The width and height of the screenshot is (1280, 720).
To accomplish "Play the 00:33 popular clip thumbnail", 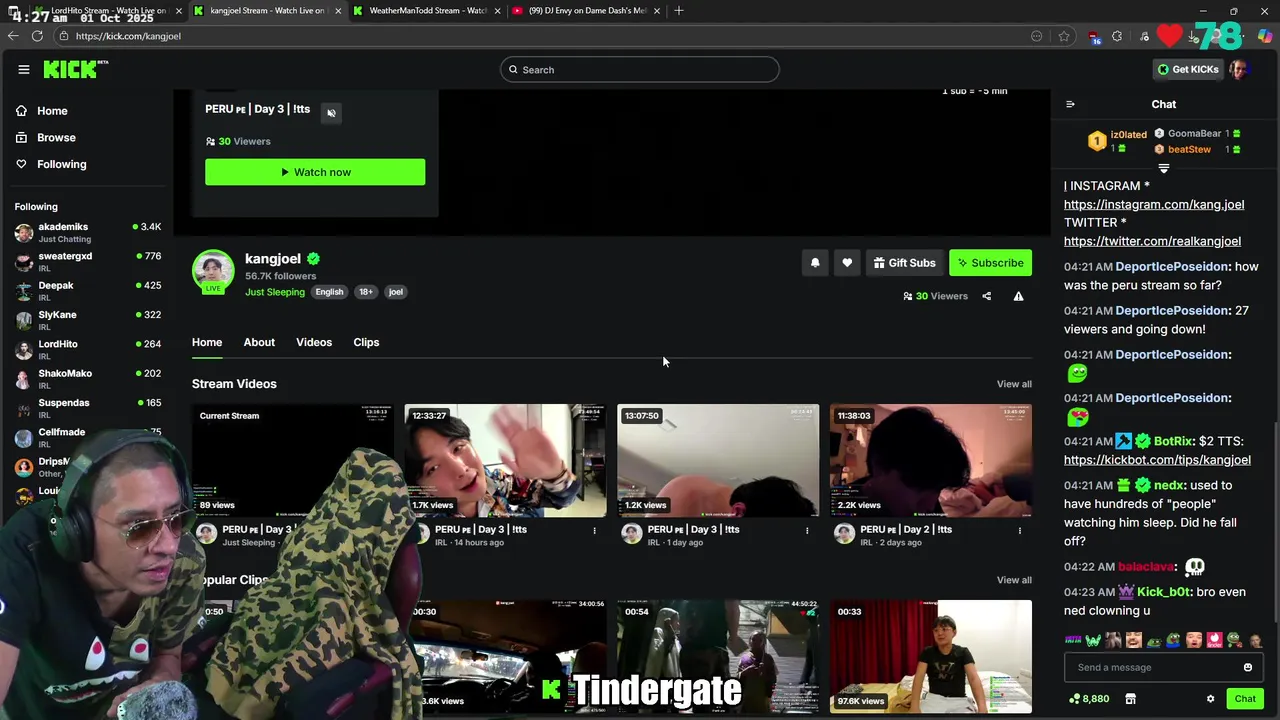I will click(931, 656).
